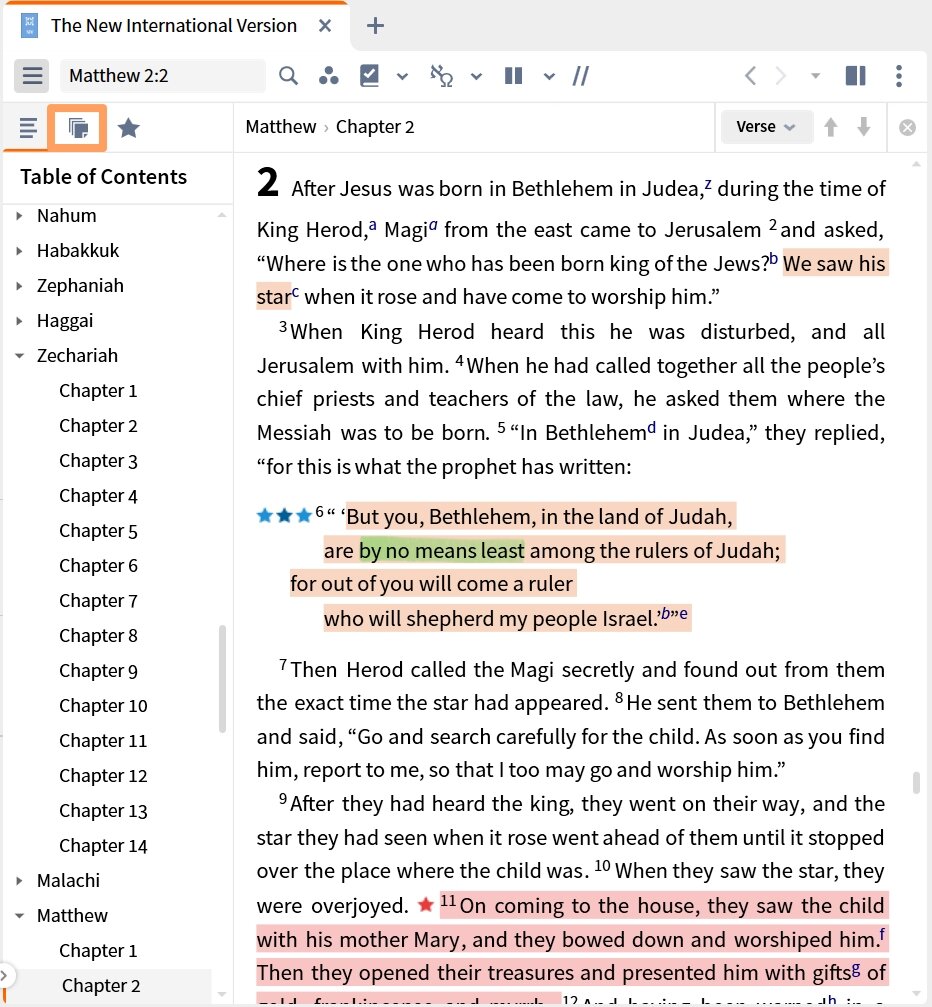
Task: Open Matthew Chapter 1
Action: (x=98, y=950)
